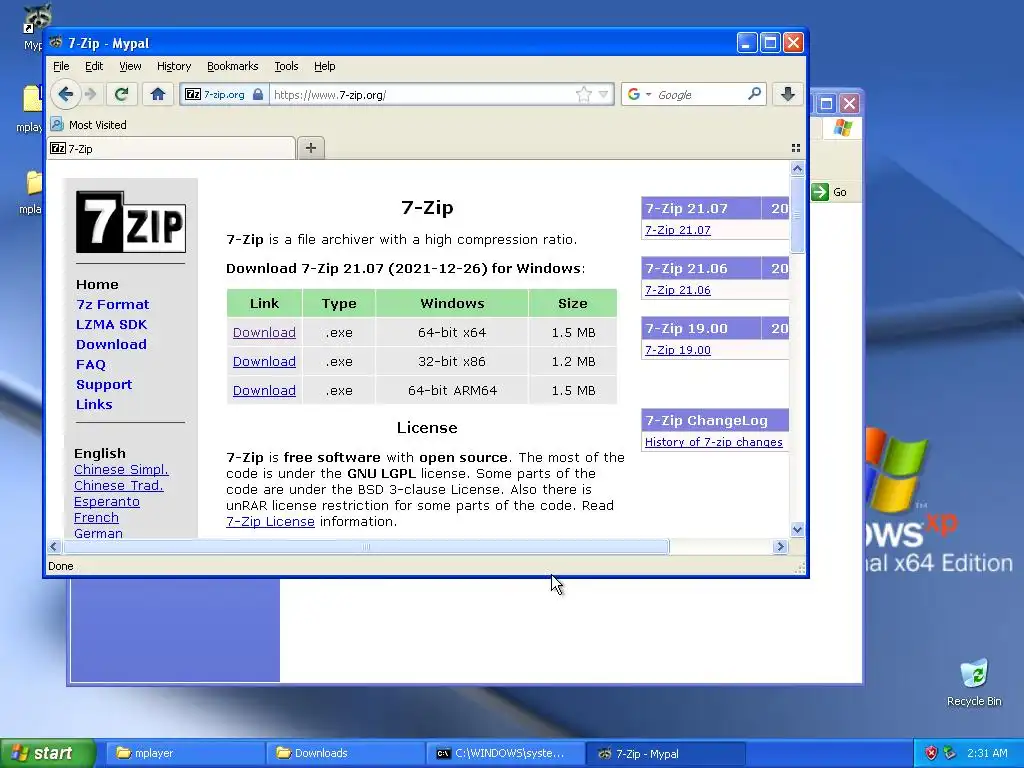Switch to C:\WINDOWS\system command prompt taskbar item

tap(505, 754)
